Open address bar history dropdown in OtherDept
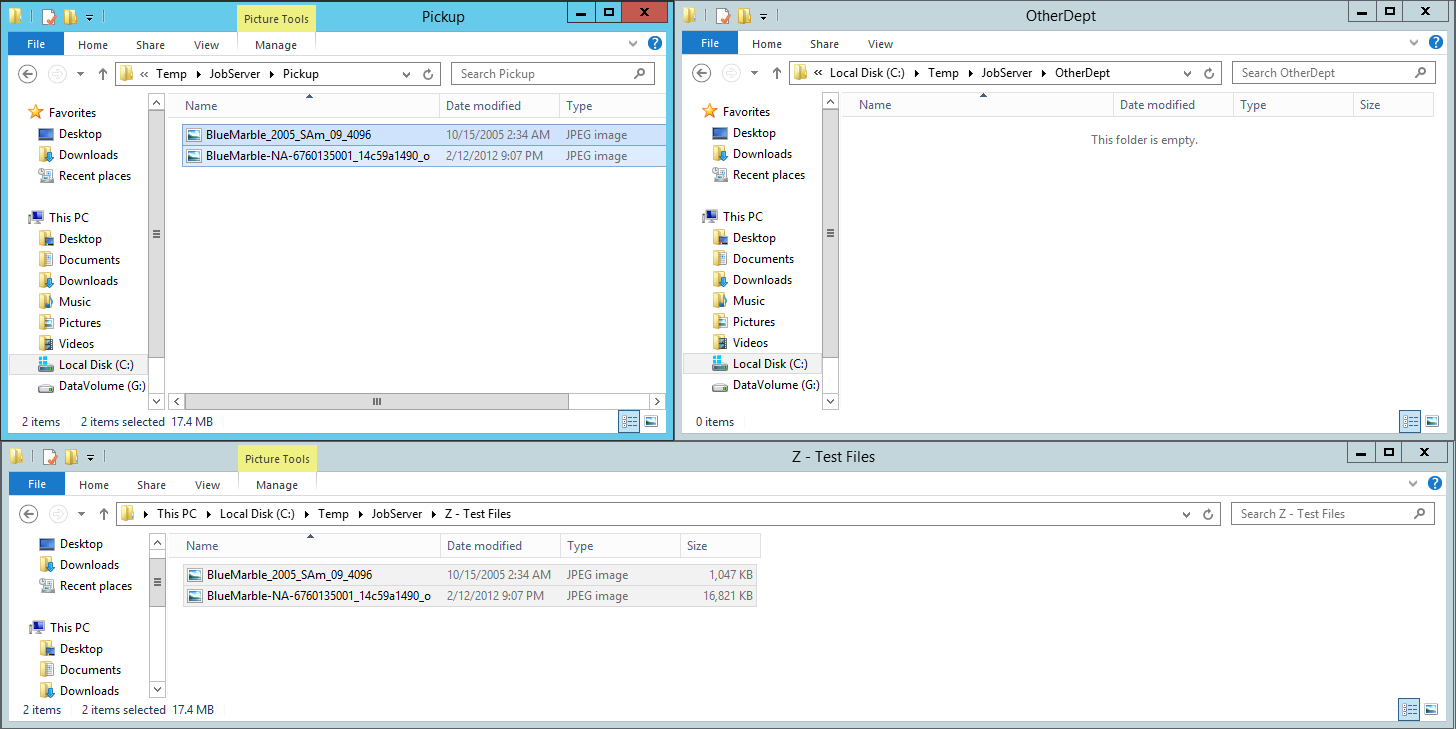Screen dimensions: 1456x729 click(1187, 73)
